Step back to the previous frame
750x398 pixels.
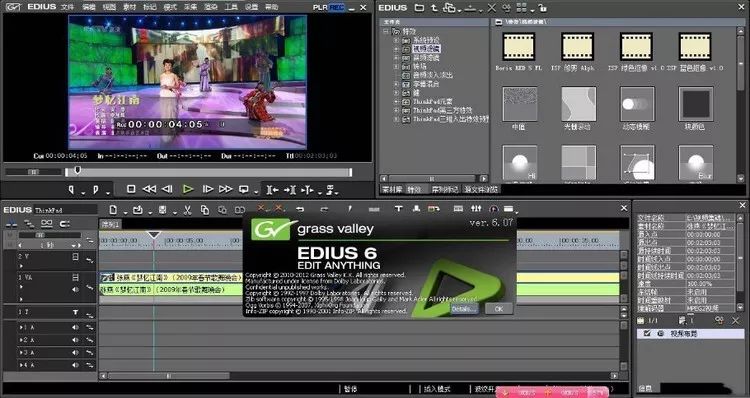point(167,189)
